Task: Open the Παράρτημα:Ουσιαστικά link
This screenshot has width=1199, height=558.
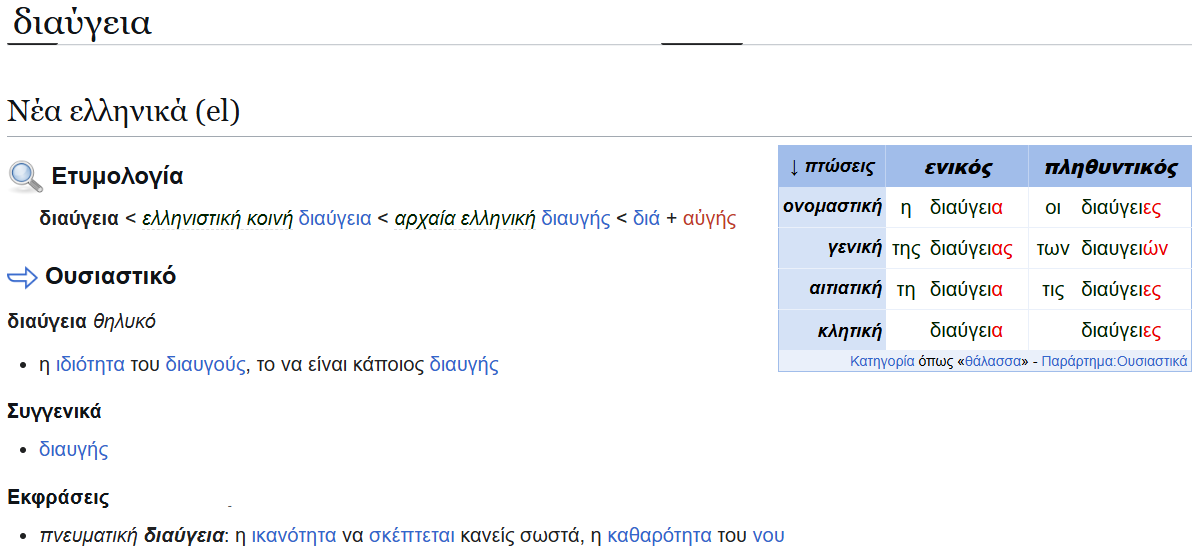Action: pyautogui.click(x=1114, y=361)
